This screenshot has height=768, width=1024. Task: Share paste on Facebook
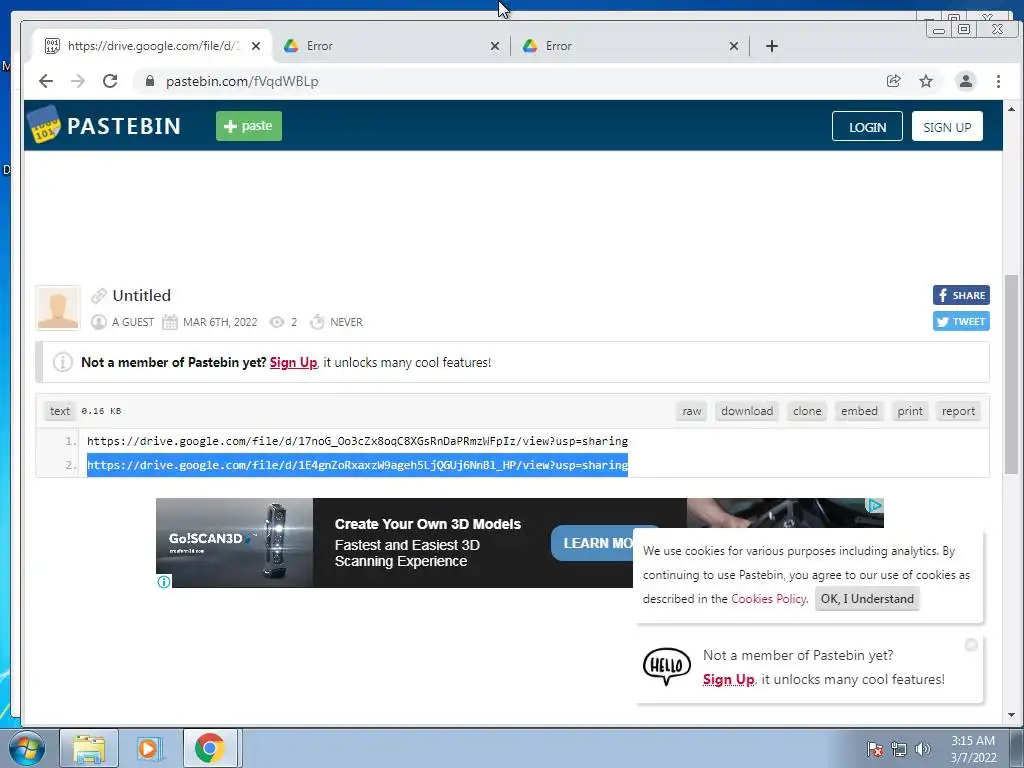tap(961, 295)
